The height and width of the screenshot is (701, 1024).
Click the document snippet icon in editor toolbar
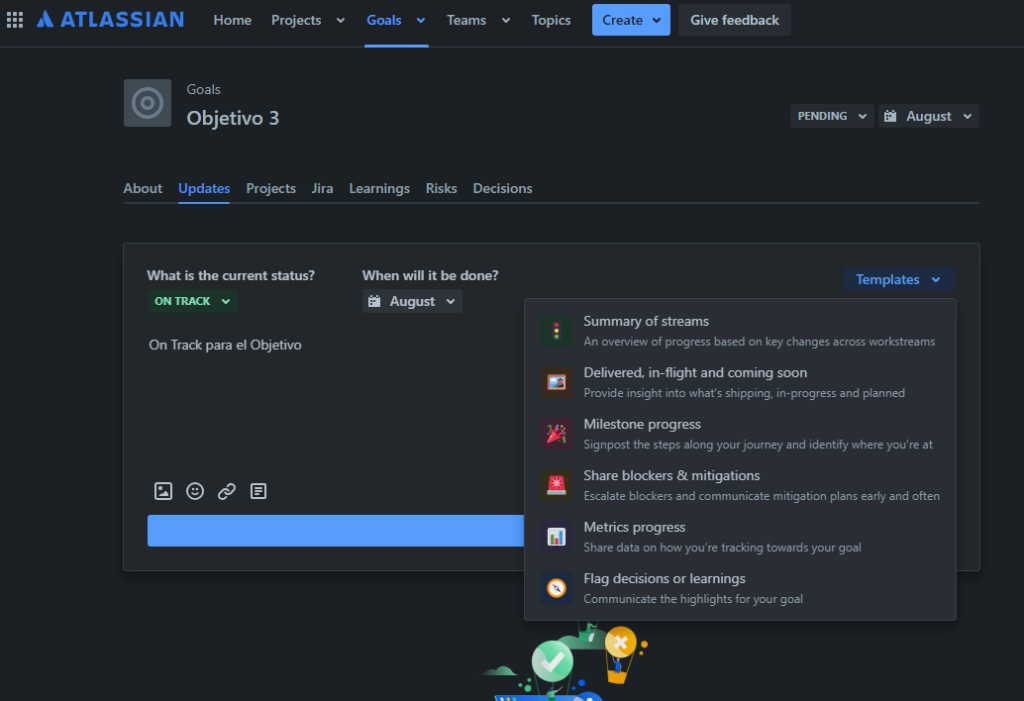pos(259,491)
